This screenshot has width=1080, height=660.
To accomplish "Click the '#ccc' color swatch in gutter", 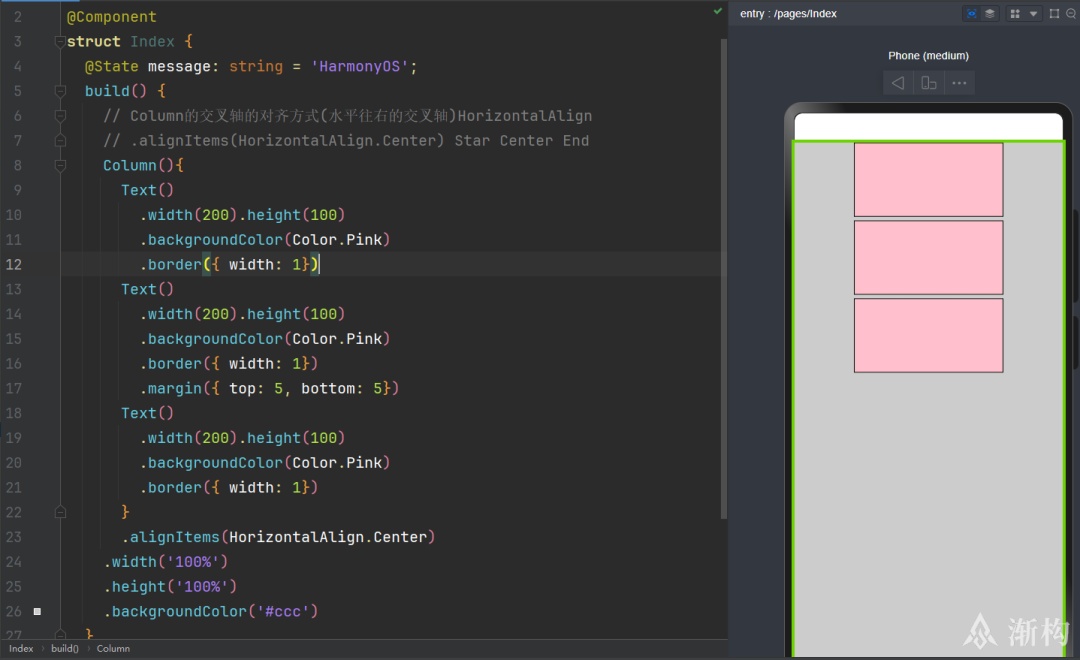I will (x=37, y=611).
